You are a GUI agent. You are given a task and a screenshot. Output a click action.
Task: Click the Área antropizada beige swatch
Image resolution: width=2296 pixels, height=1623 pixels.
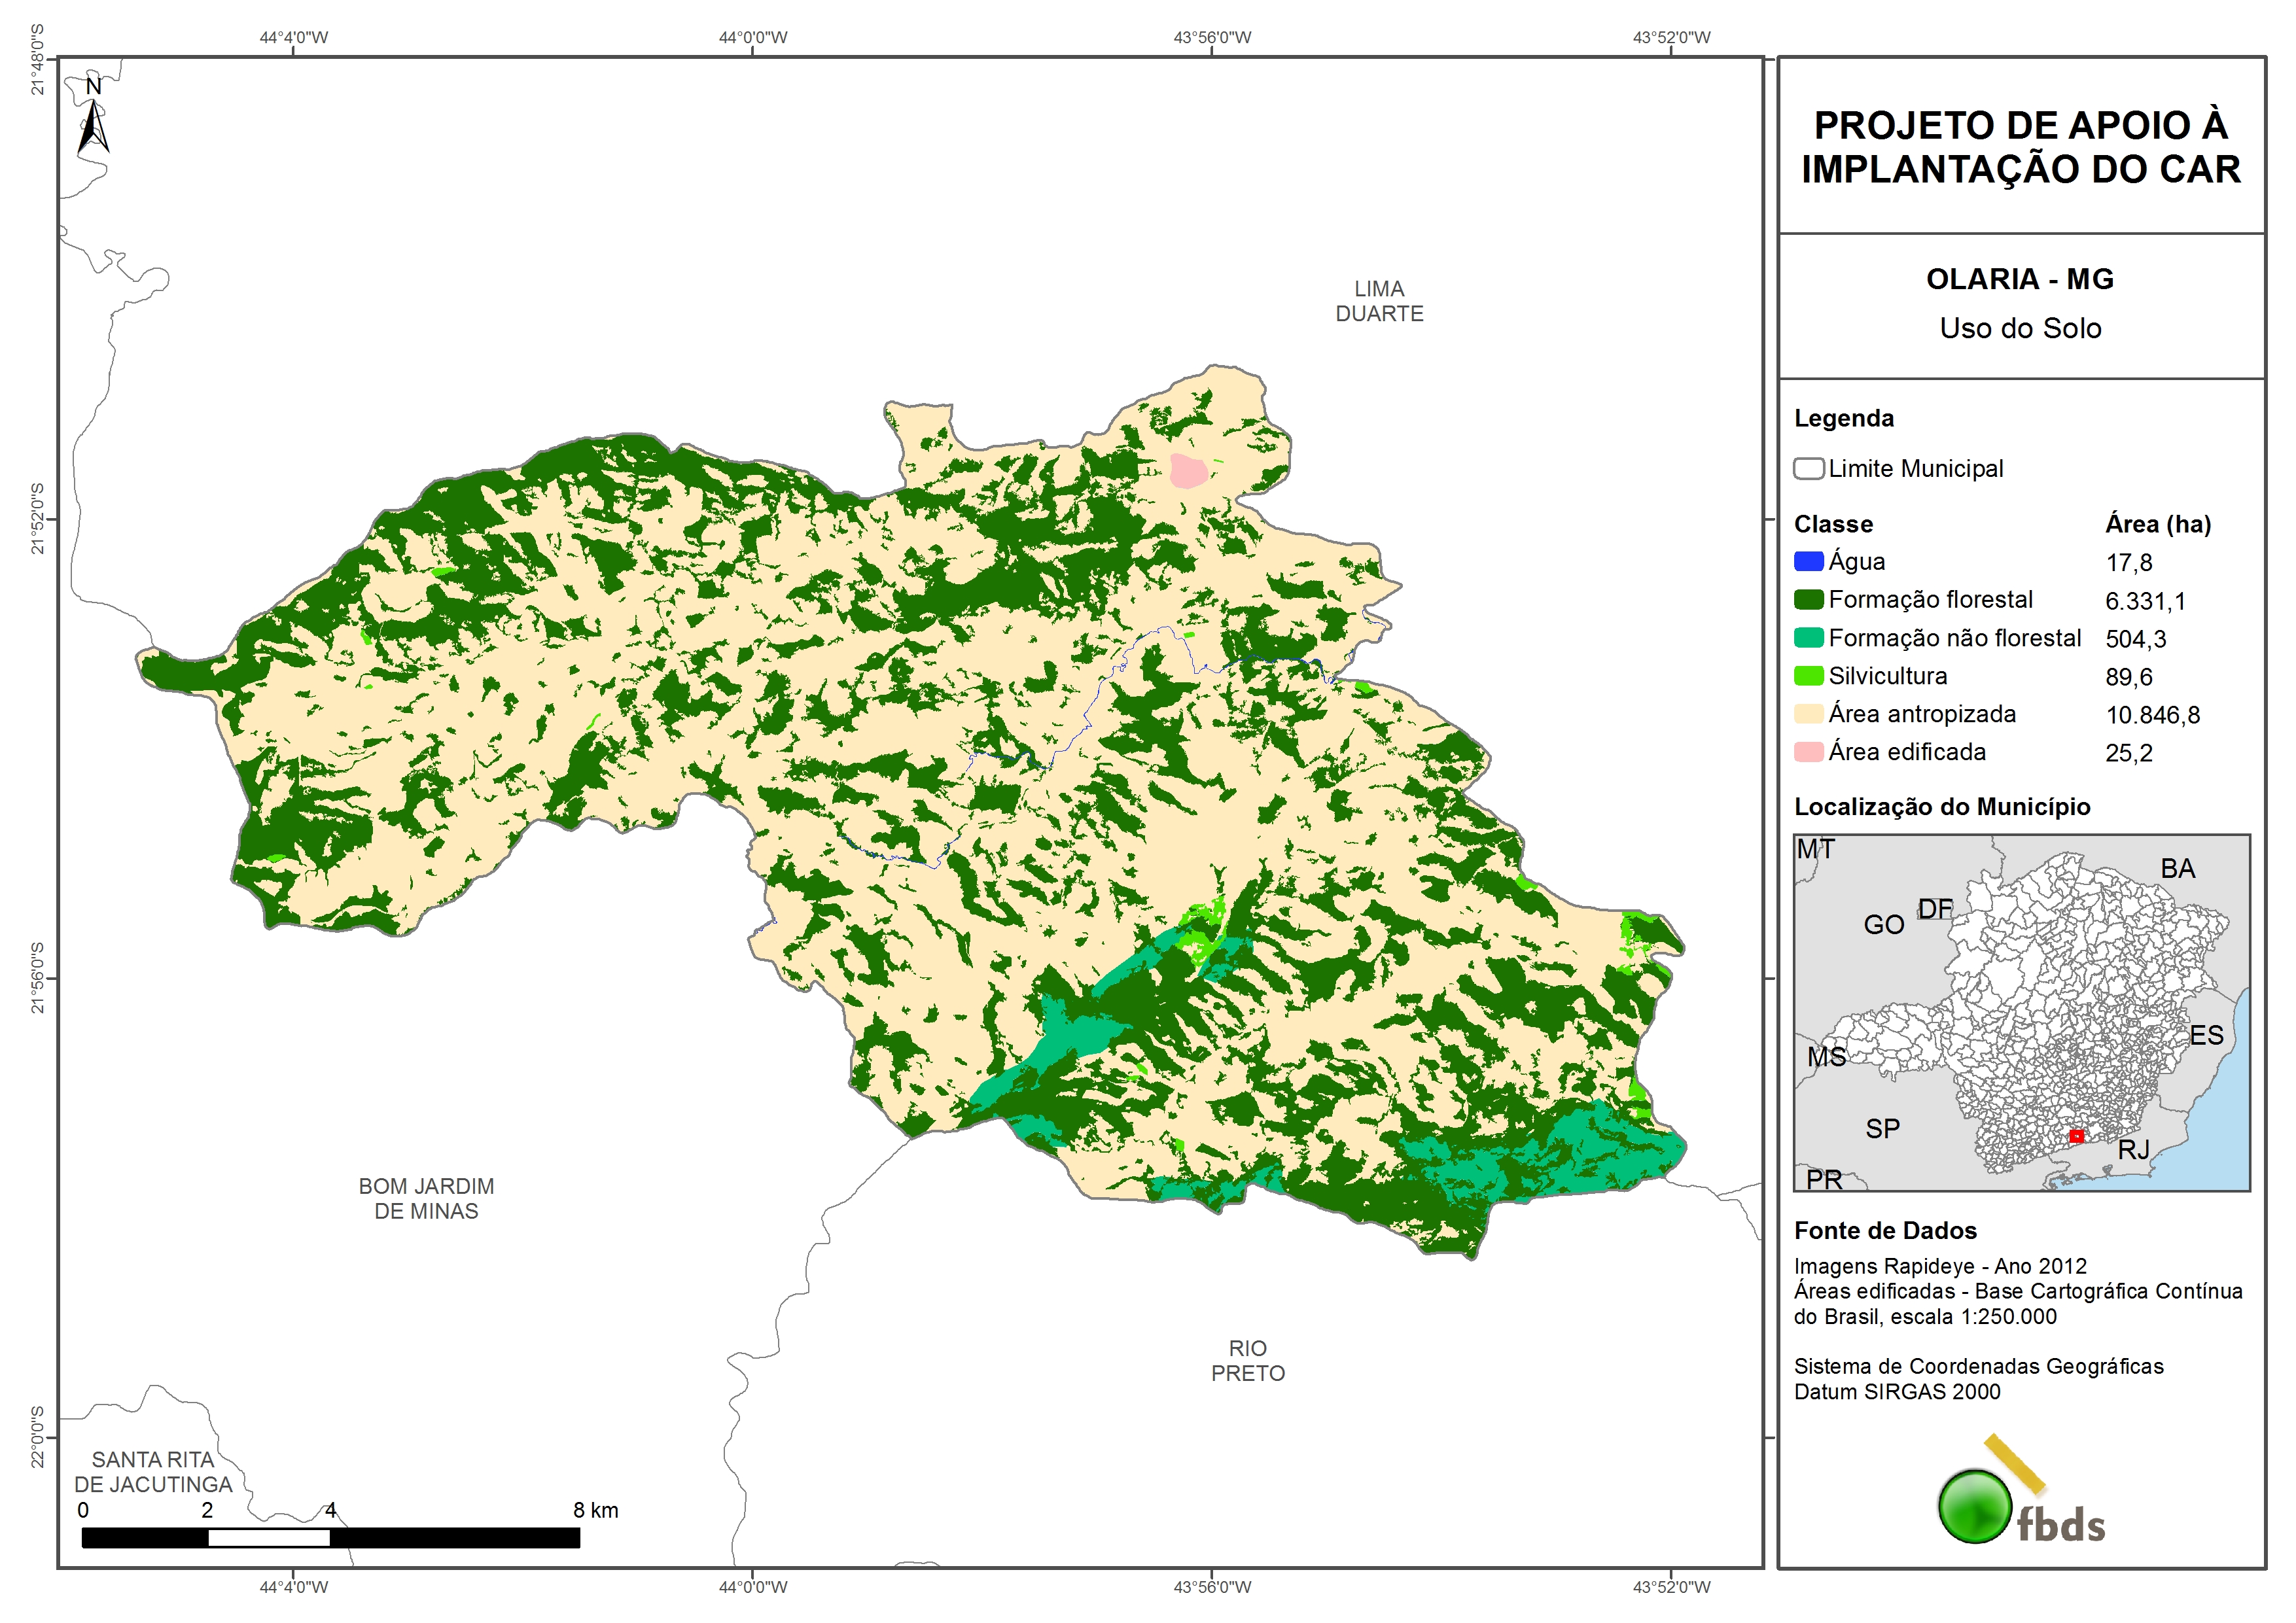[x=1808, y=714]
